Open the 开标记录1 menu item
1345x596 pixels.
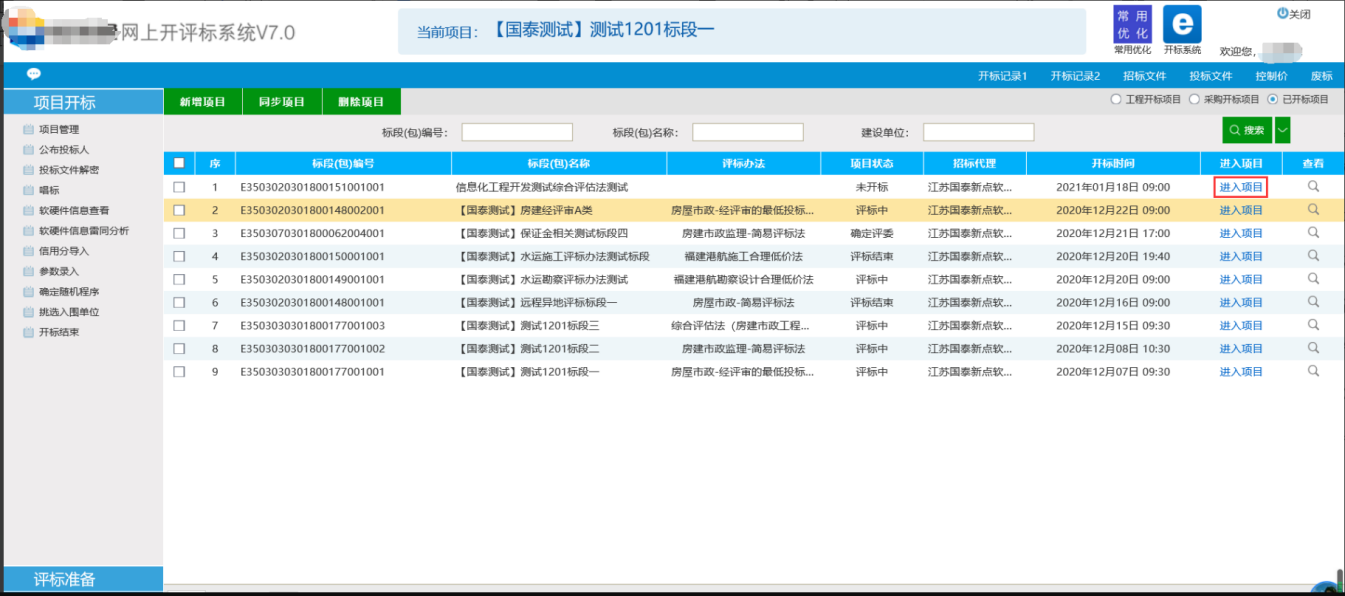pos(1002,76)
